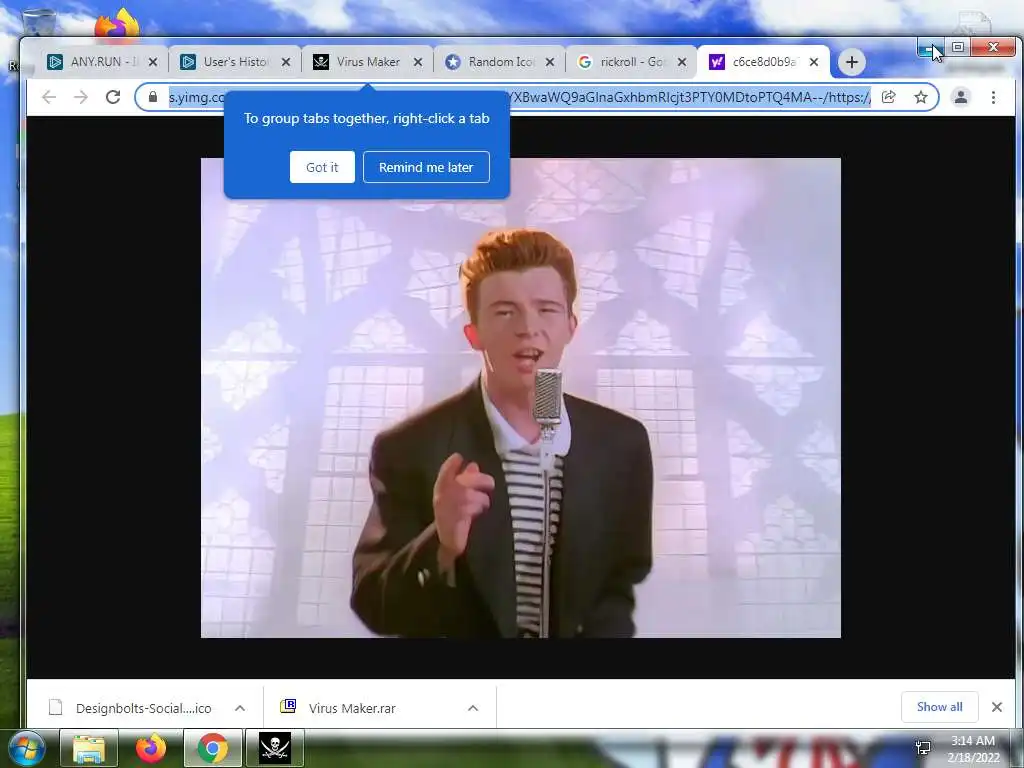Go back with the browser back arrow
This screenshot has width=1024, height=768.
click(x=49, y=97)
